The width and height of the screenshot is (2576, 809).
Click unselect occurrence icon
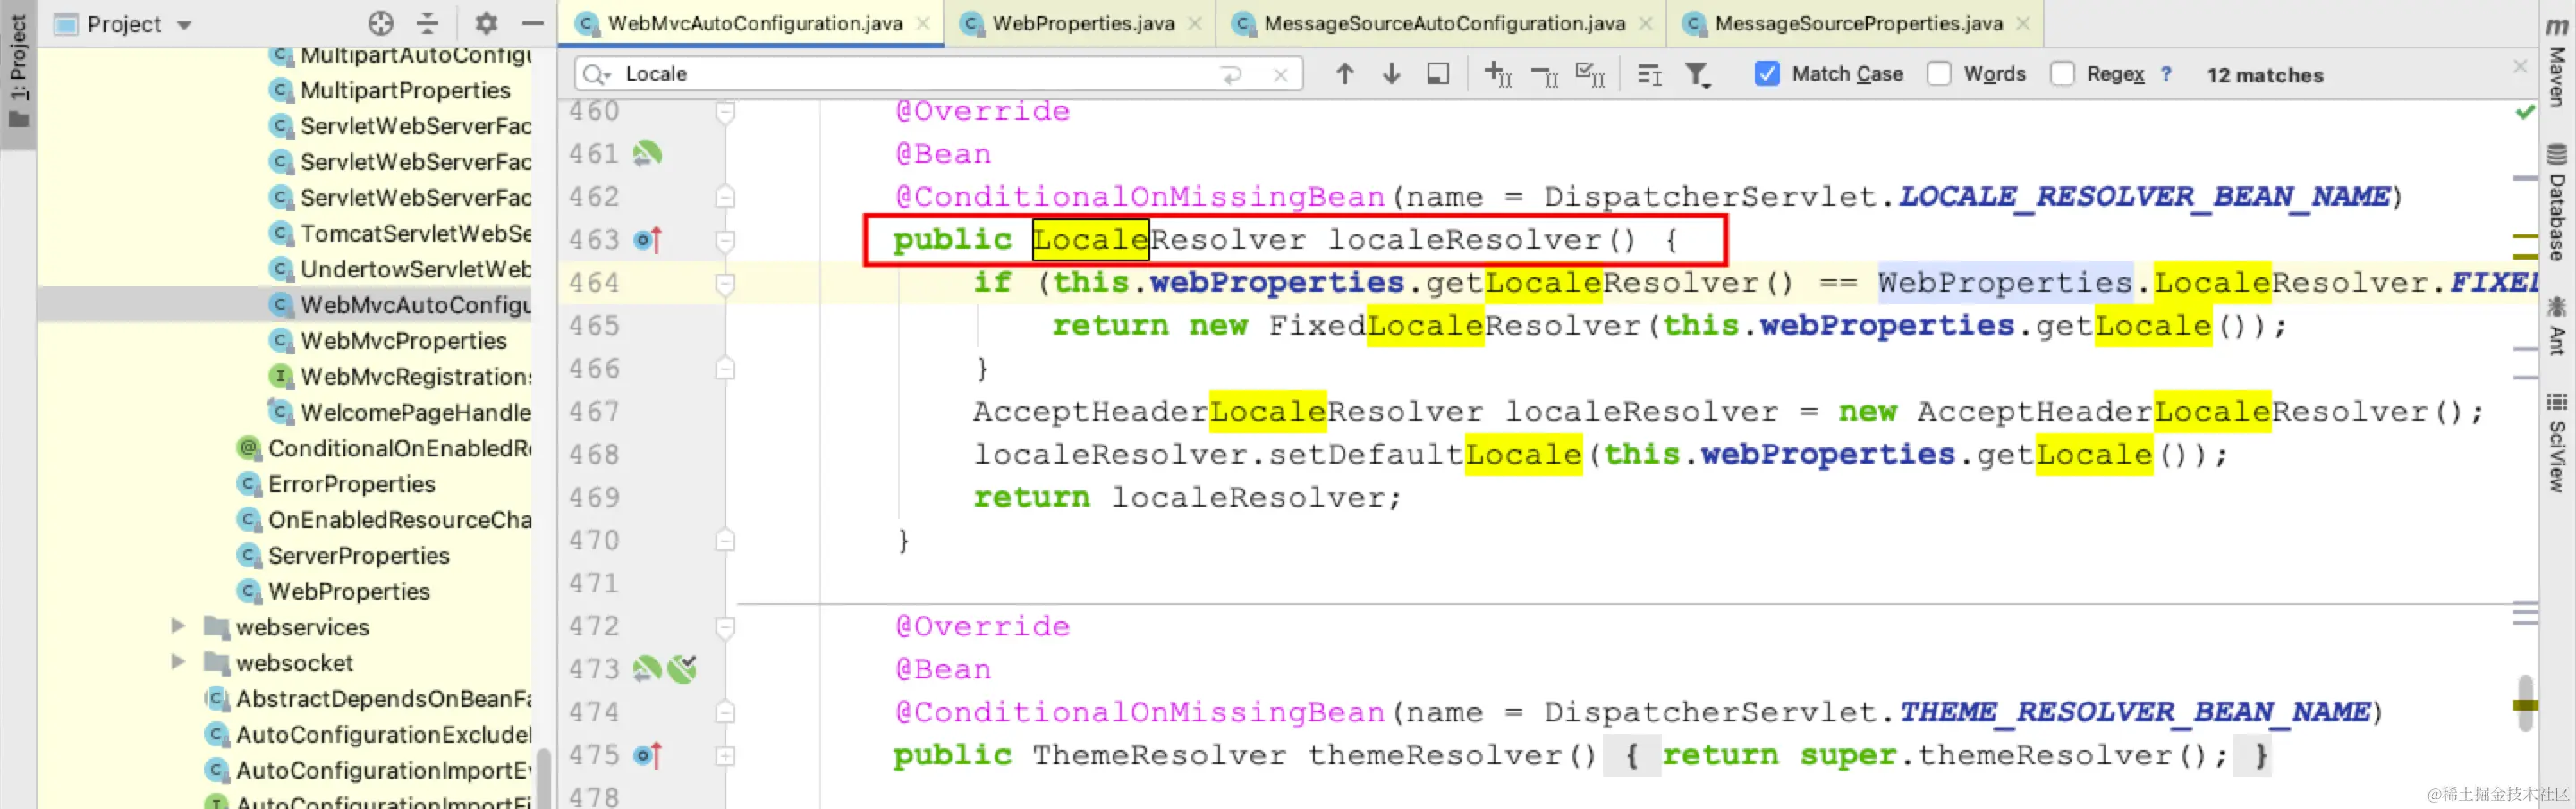(x=1545, y=75)
